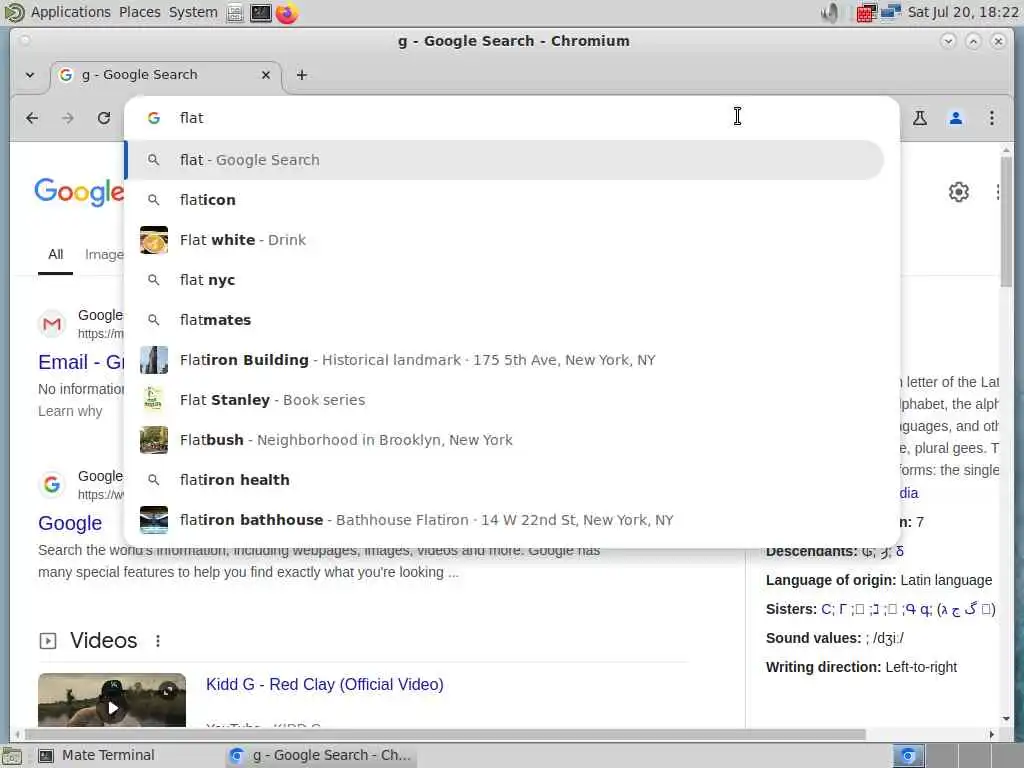Close the 'g - Google Search' tab
The height and width of the screenshot is (768, 1024).
click(266, 75)
